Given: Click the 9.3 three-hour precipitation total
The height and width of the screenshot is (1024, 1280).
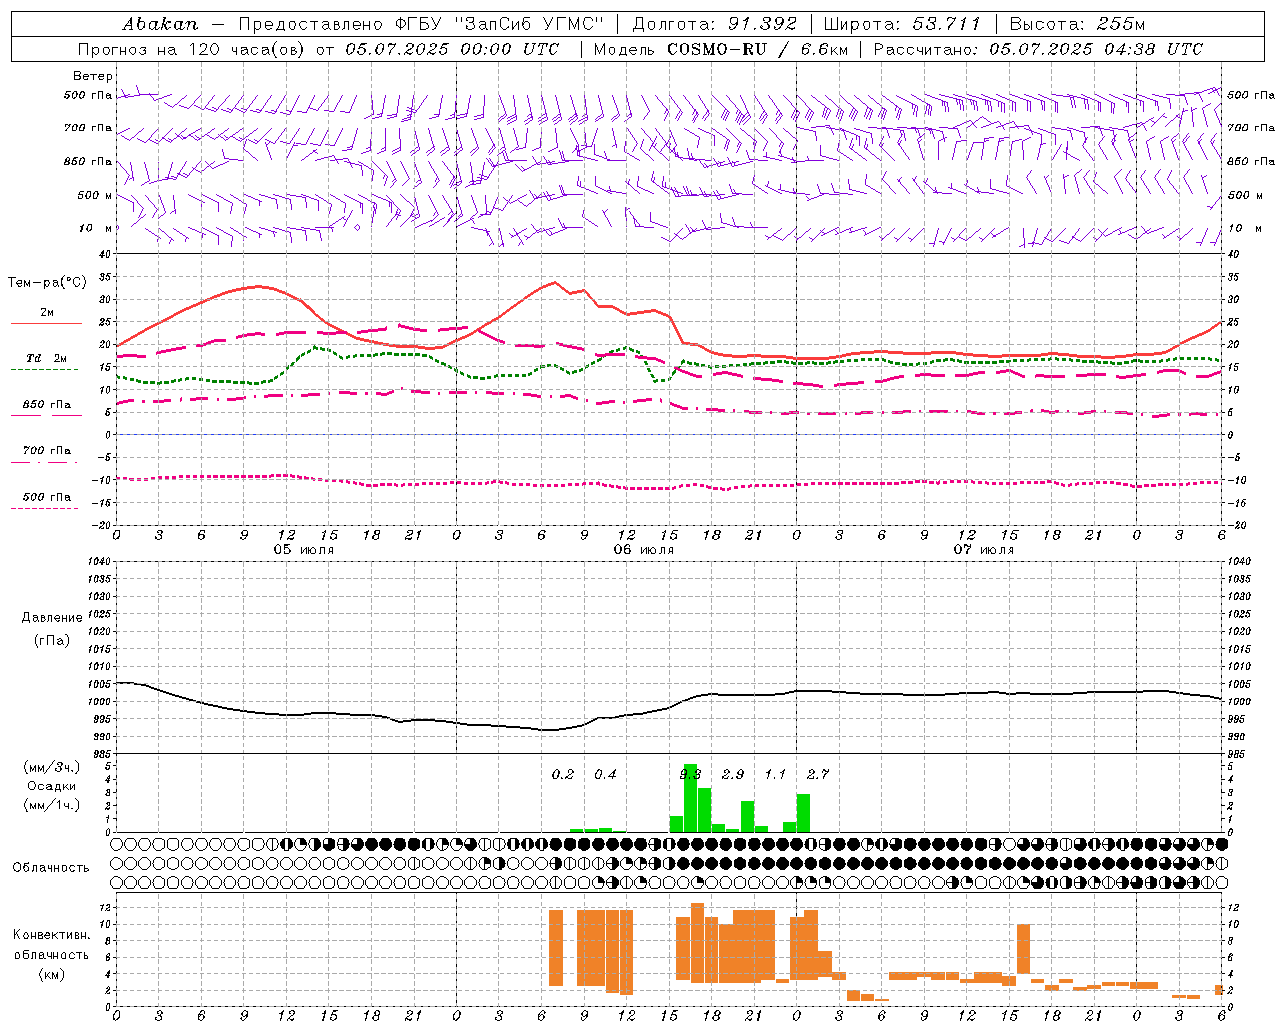Looking at the screenshot, I should [x=690, y=774].
